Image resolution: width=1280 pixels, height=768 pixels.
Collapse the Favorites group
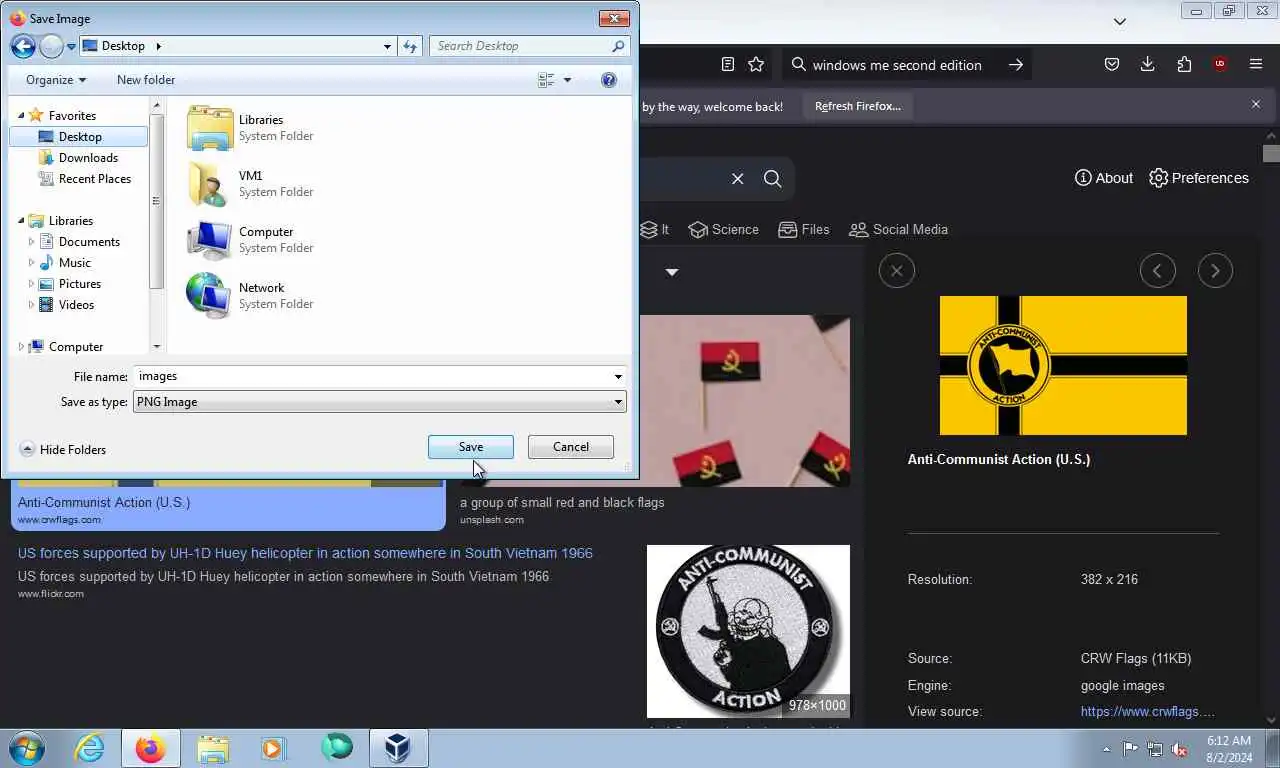click(21, 116)
